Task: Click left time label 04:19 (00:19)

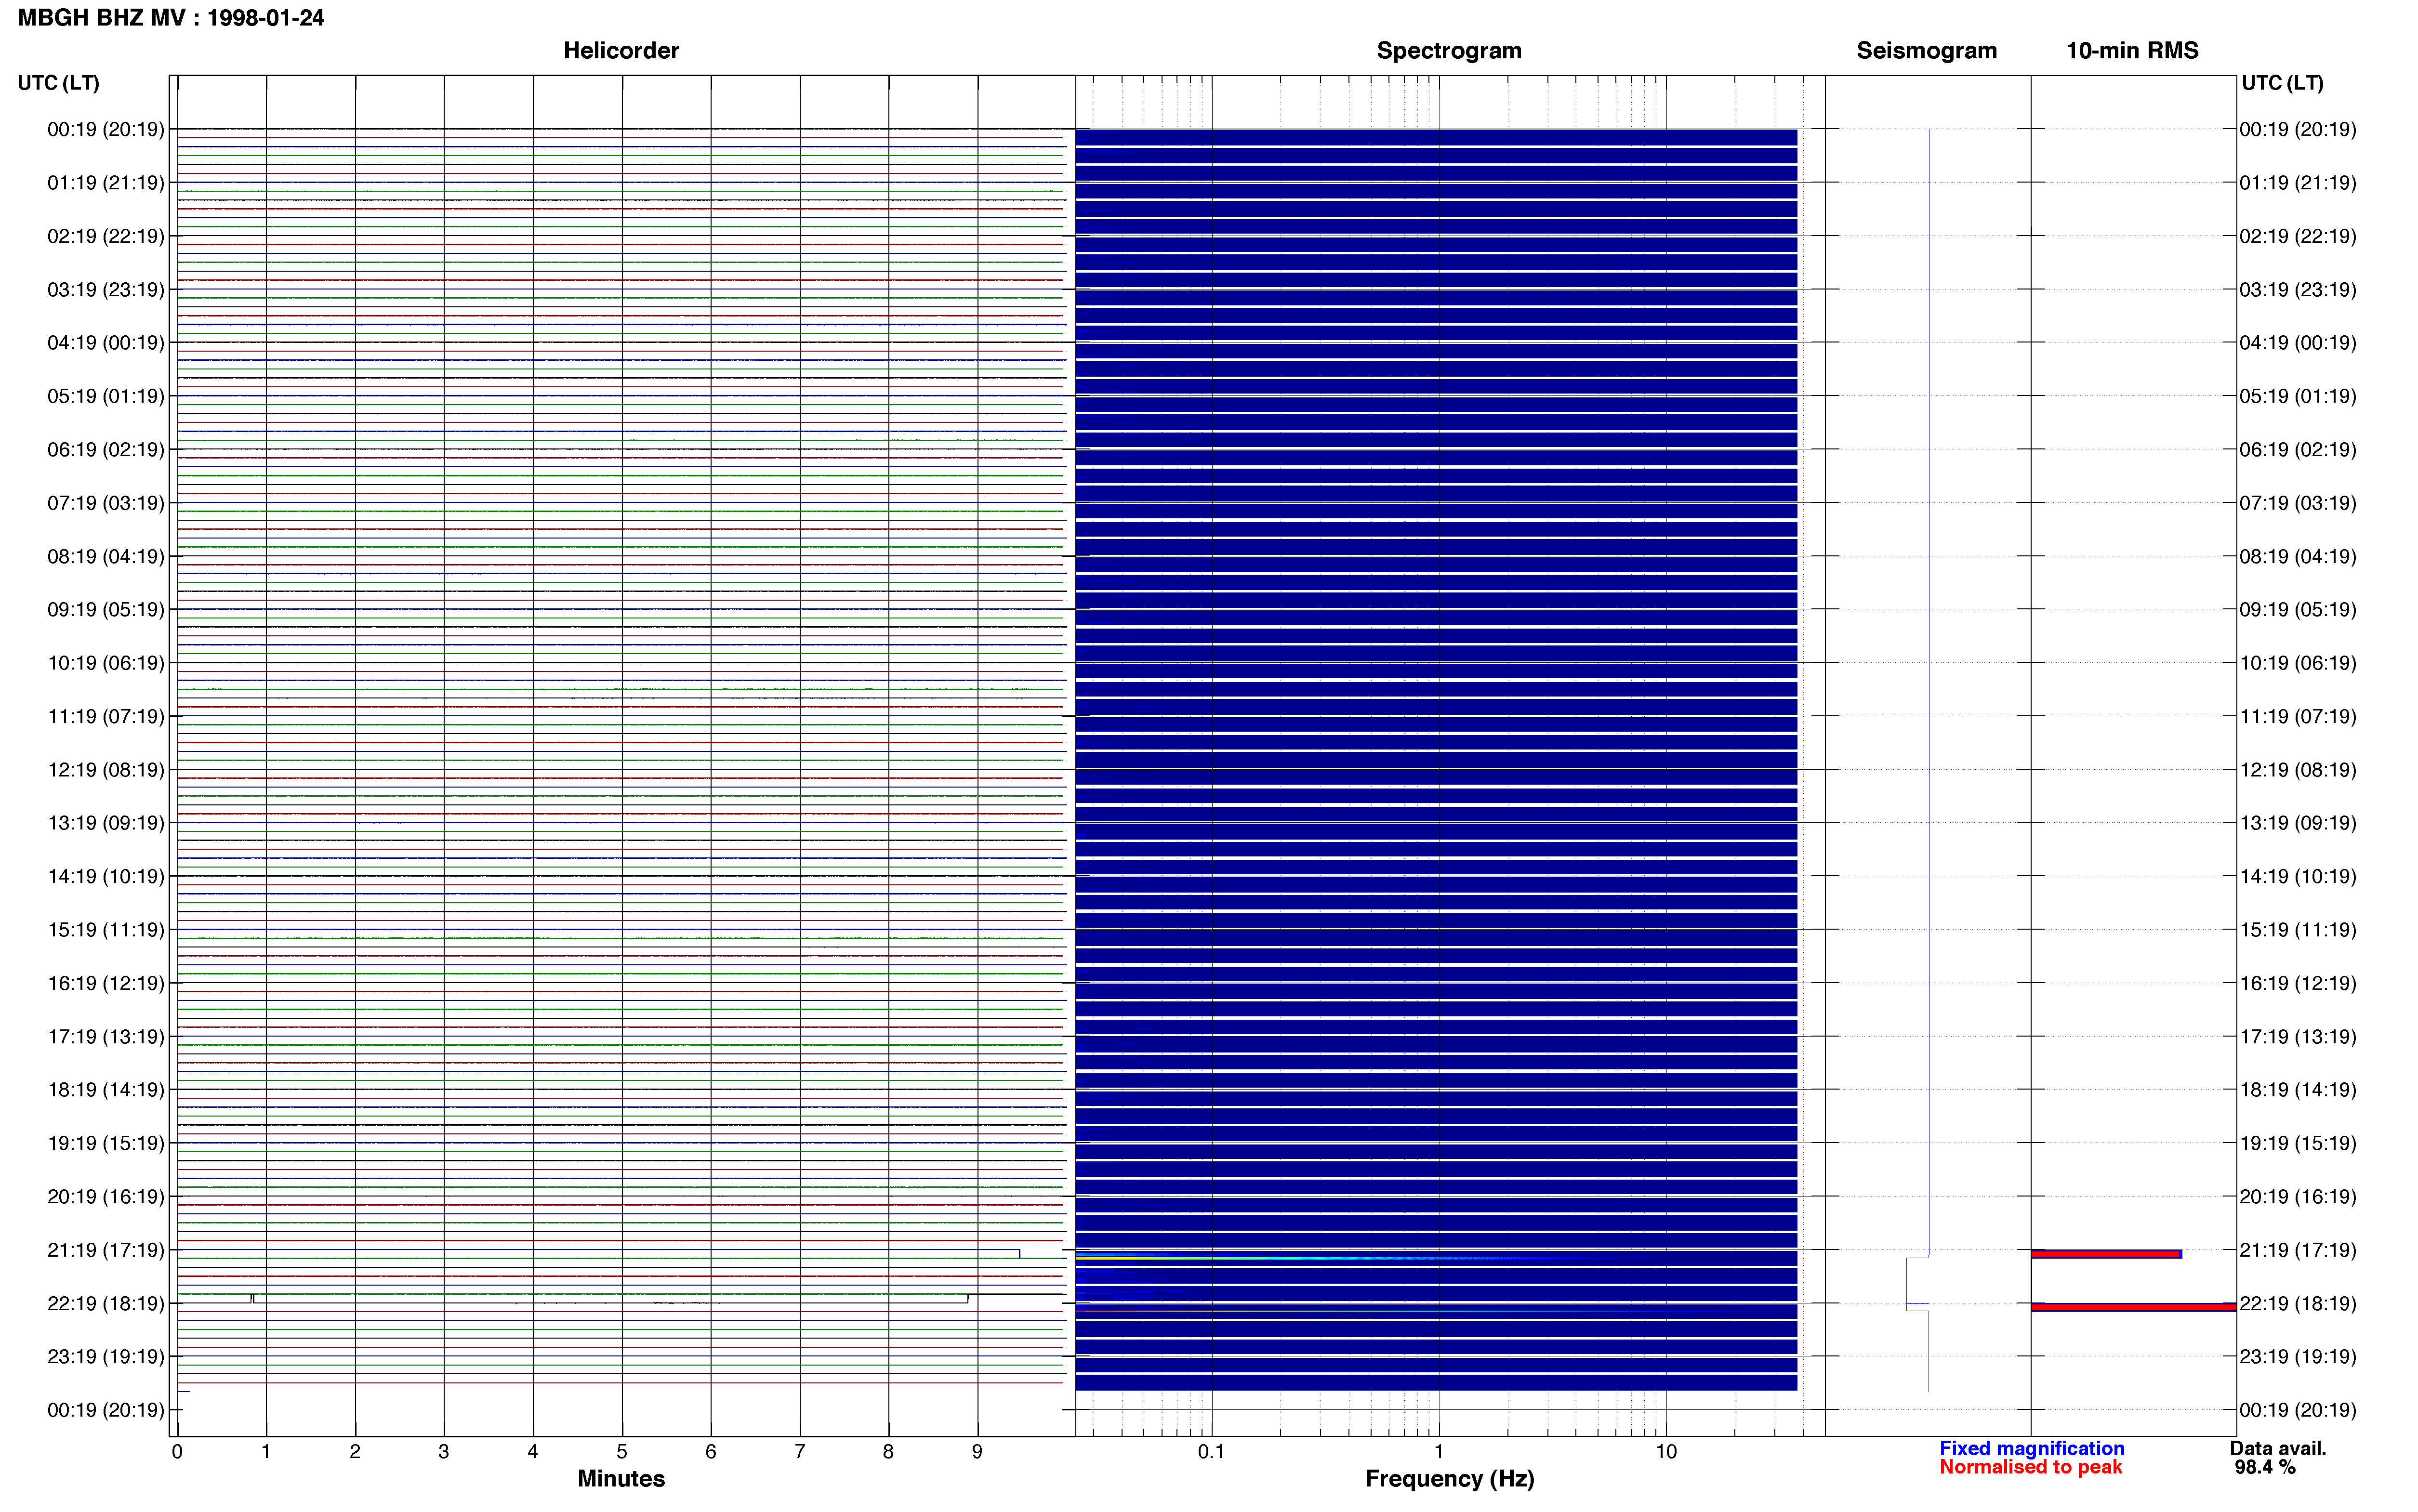Action: [x=106, y=343]
